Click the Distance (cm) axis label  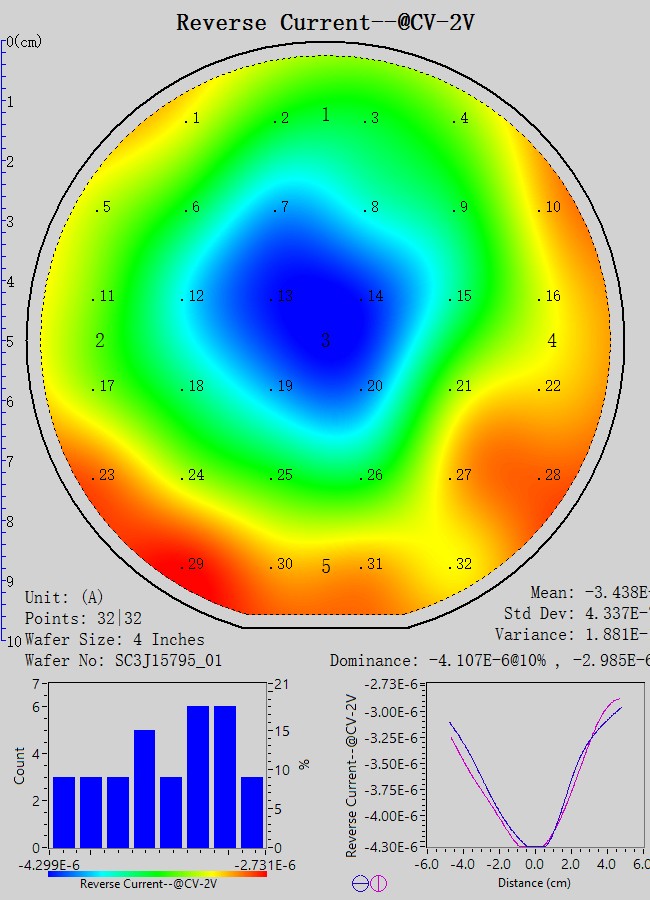tap(534, 883)
